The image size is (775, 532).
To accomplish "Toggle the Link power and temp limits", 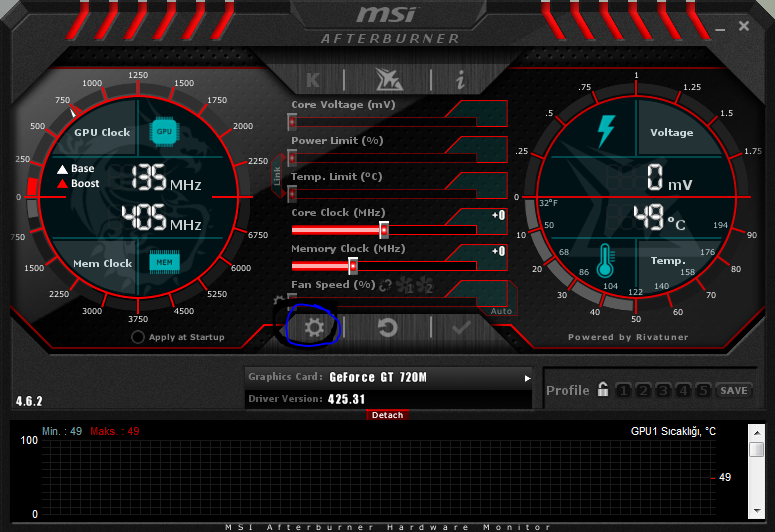I will tap(277, 177).
